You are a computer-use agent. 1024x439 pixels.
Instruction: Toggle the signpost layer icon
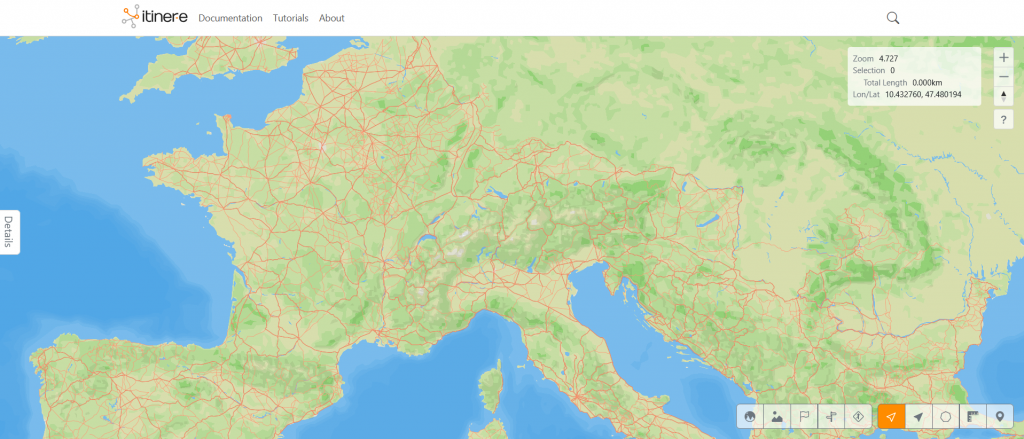click(x=831, y=416)
